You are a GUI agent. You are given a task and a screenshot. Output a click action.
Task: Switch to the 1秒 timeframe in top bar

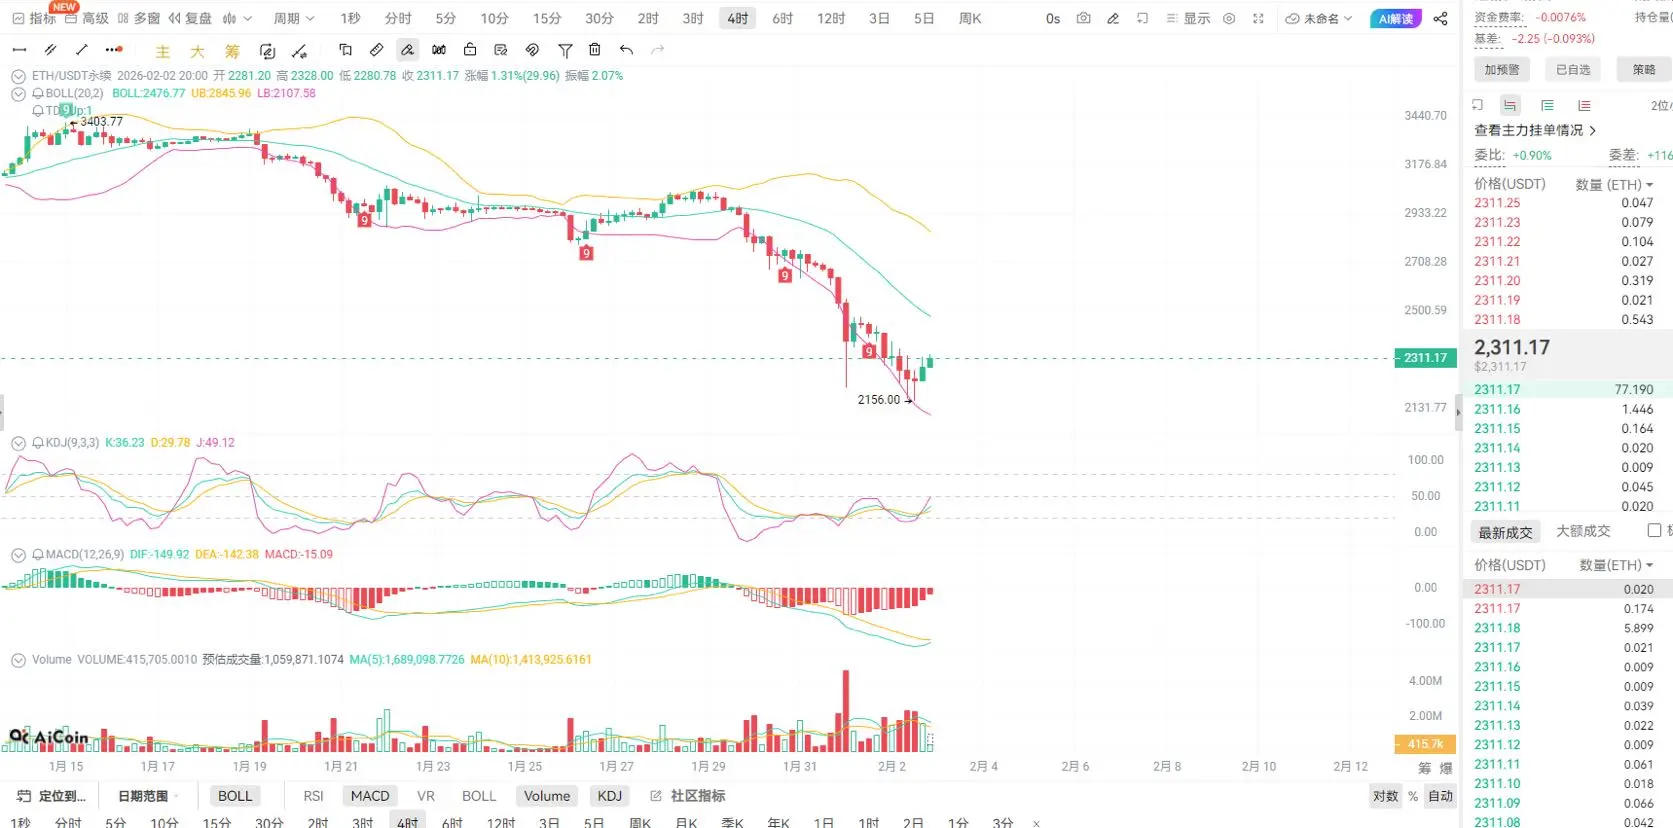[x=350, y=18]
